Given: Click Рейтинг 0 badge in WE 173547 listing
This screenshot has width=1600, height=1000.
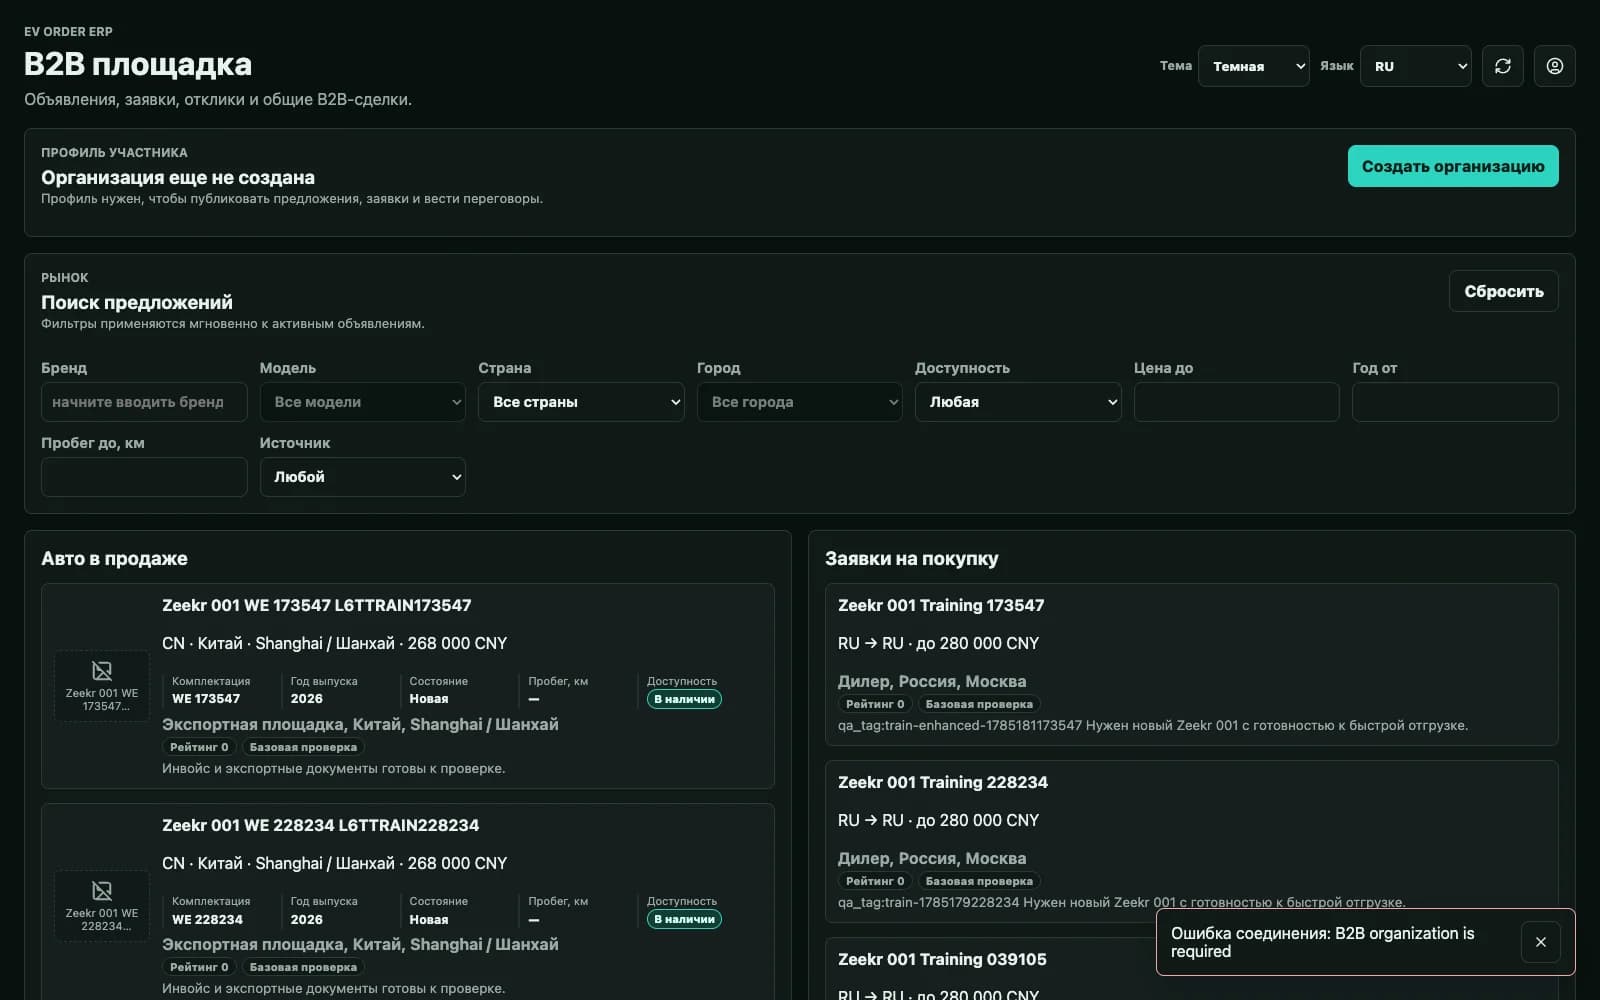Looking at the screenshot, I should click(199, 747).
